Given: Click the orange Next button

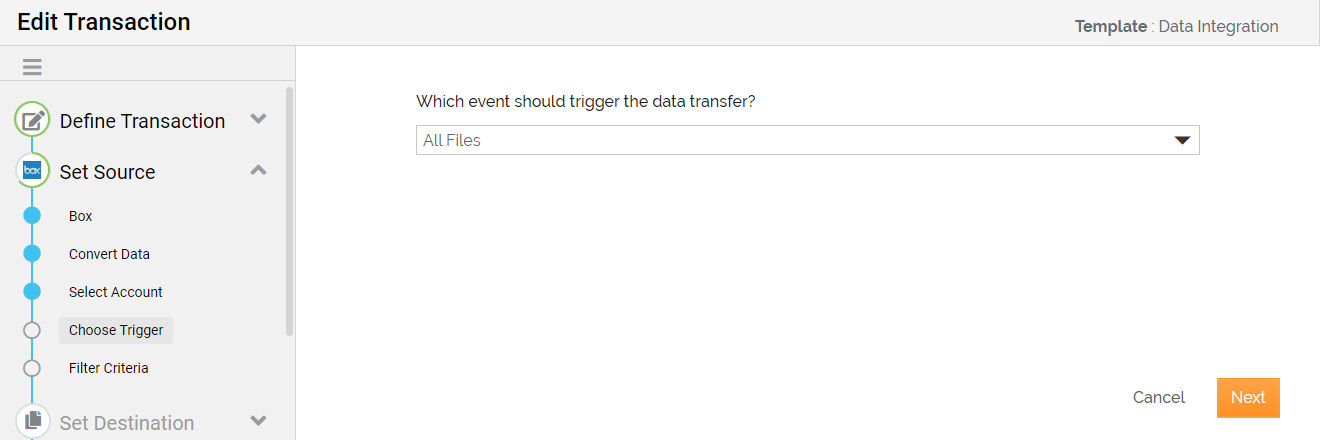Looking at the screenshot, I should [1248, 397].
